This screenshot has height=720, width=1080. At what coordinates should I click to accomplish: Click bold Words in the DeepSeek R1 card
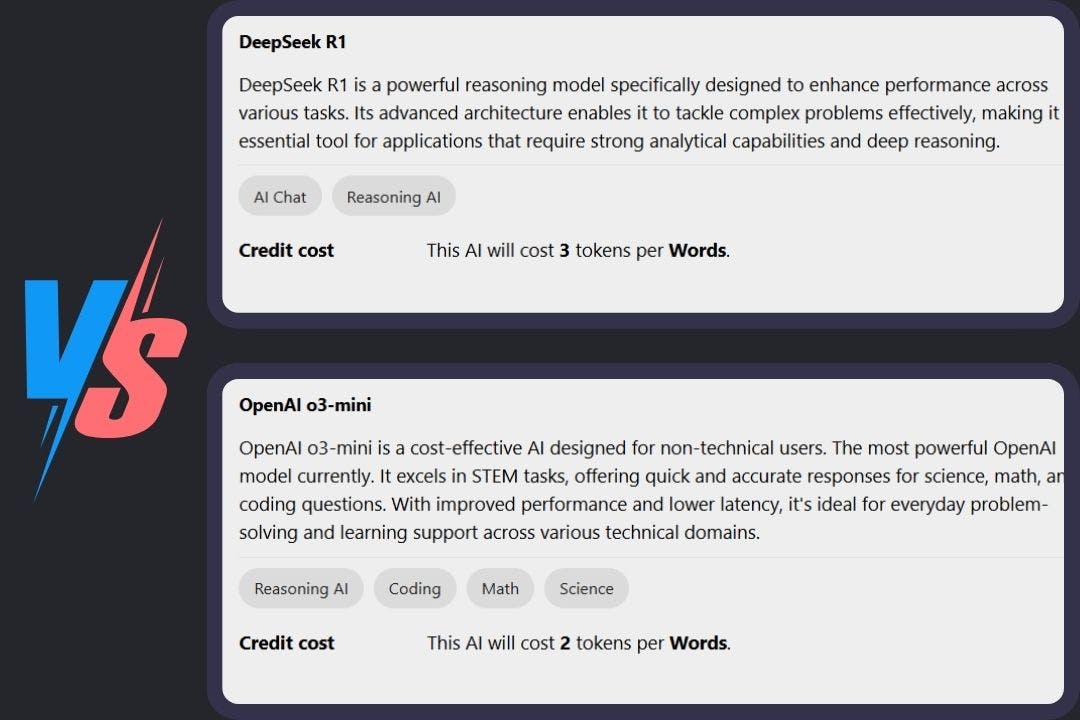tap(697, 251)
